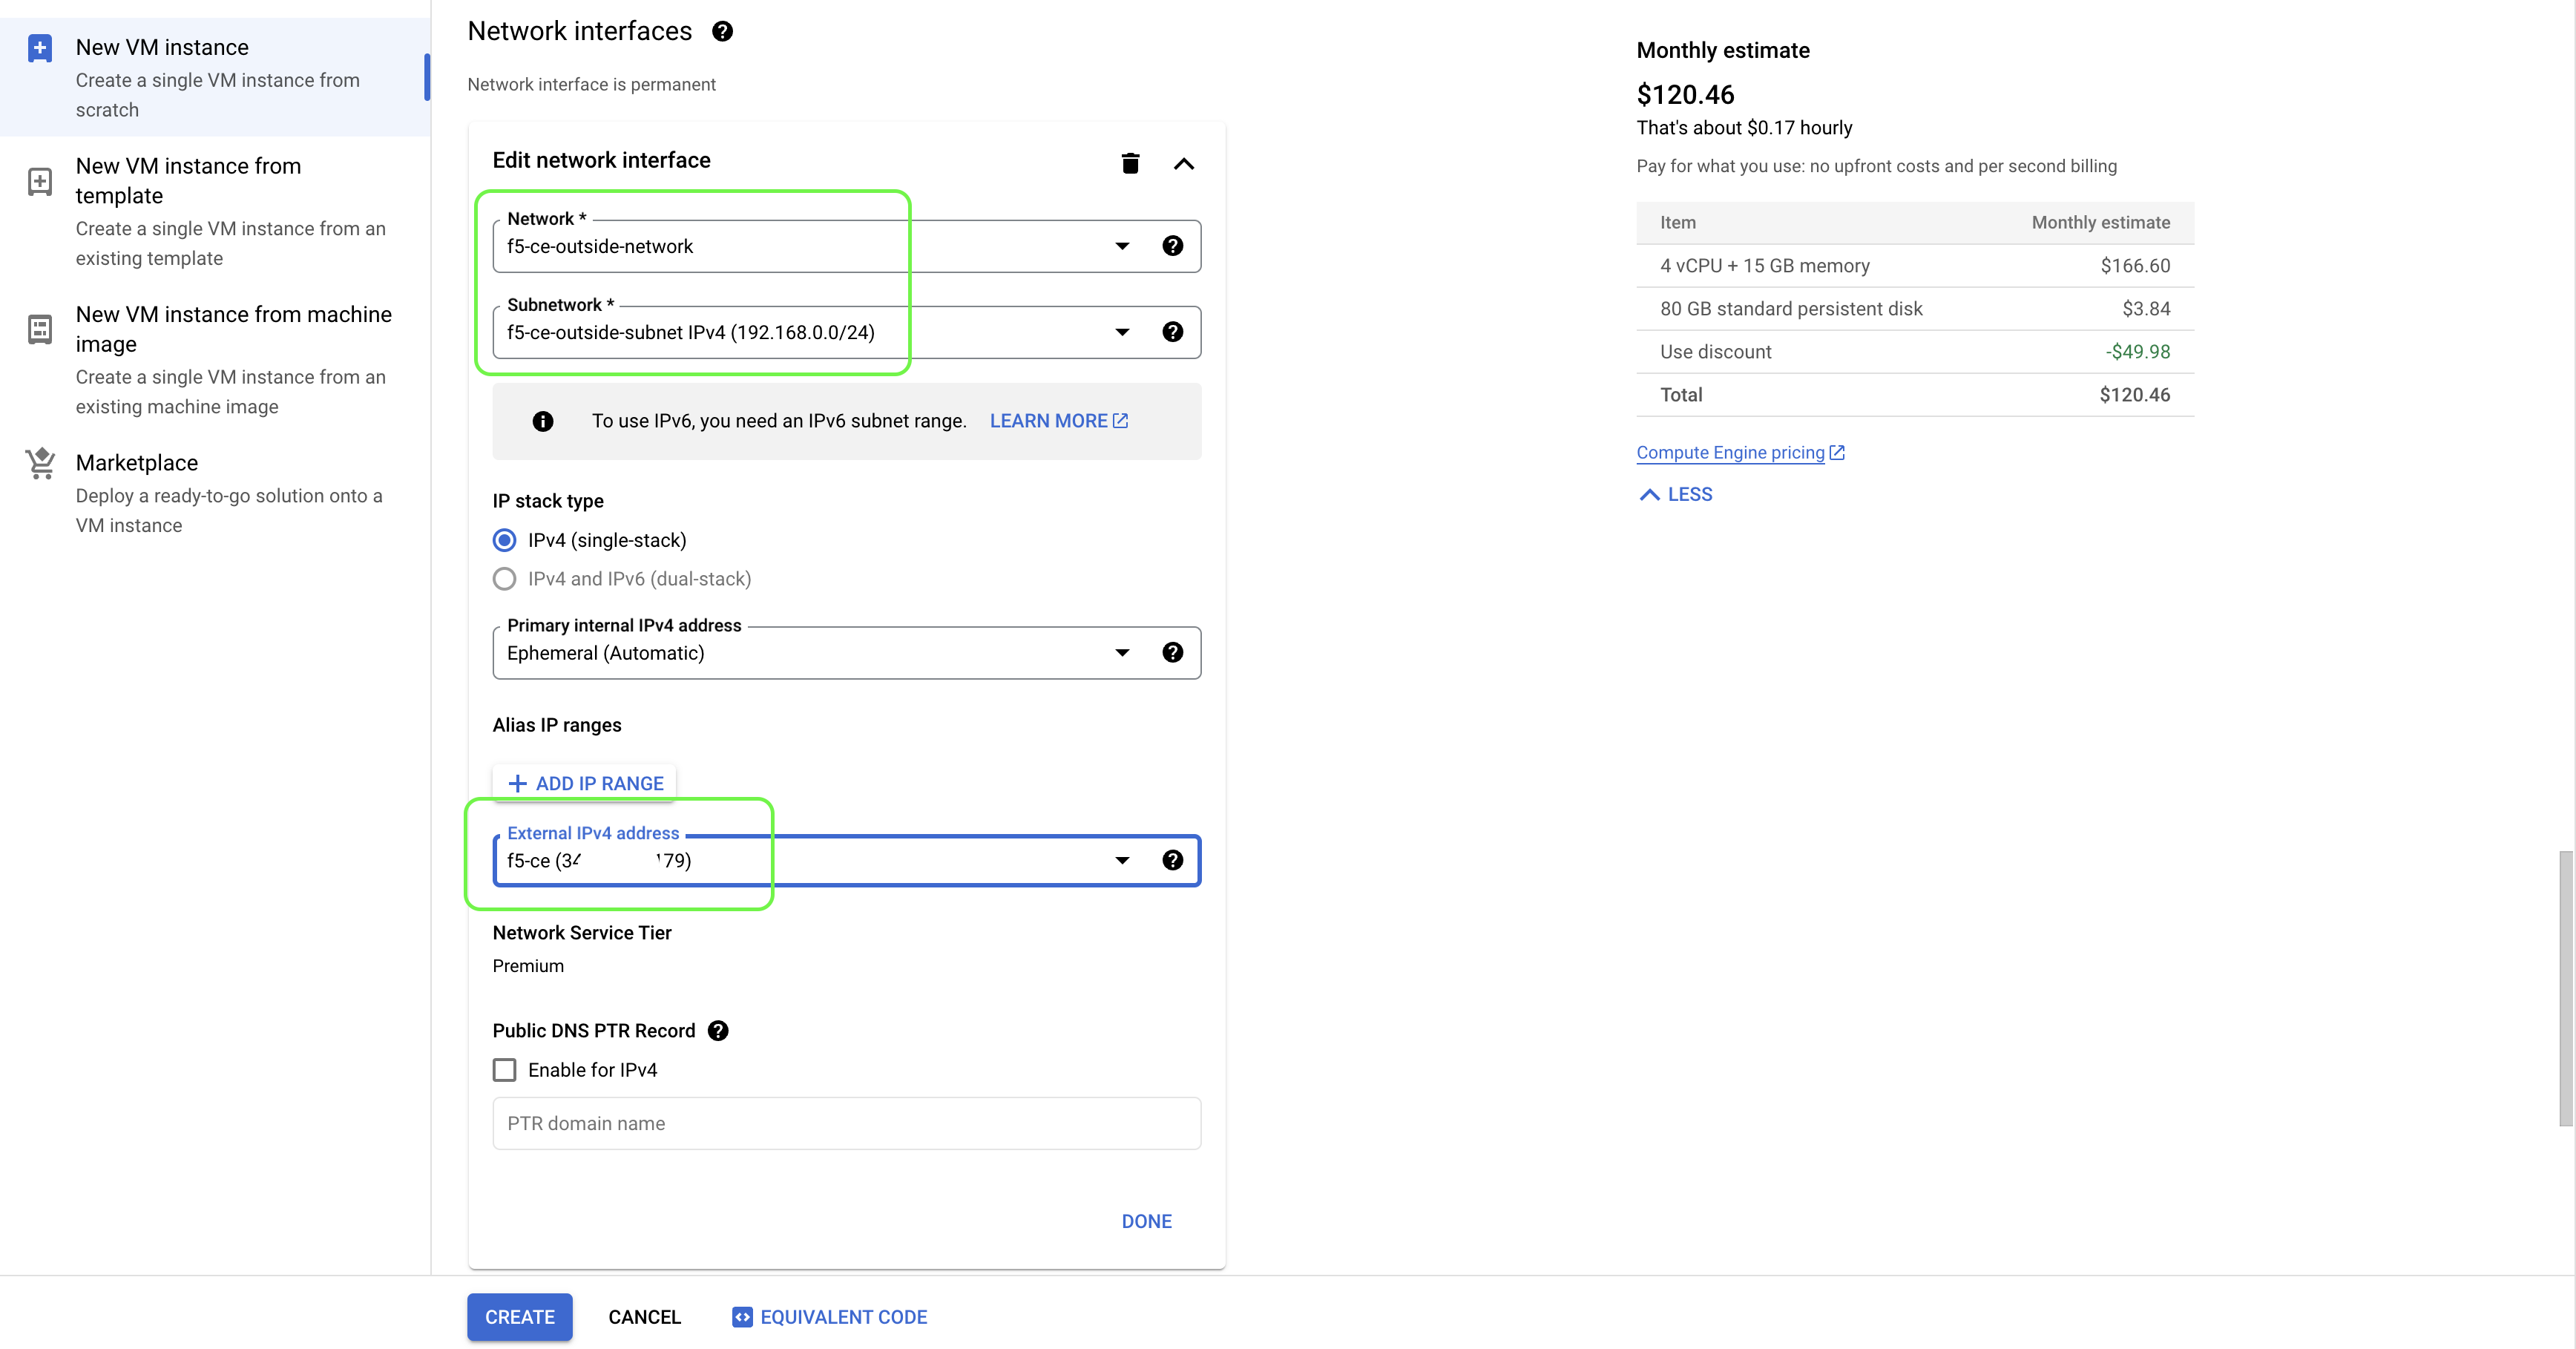This screenshot has height=1349, width=2576.
Task: Select IPv4 (single-stack) radio button
Action: point(505,540)
